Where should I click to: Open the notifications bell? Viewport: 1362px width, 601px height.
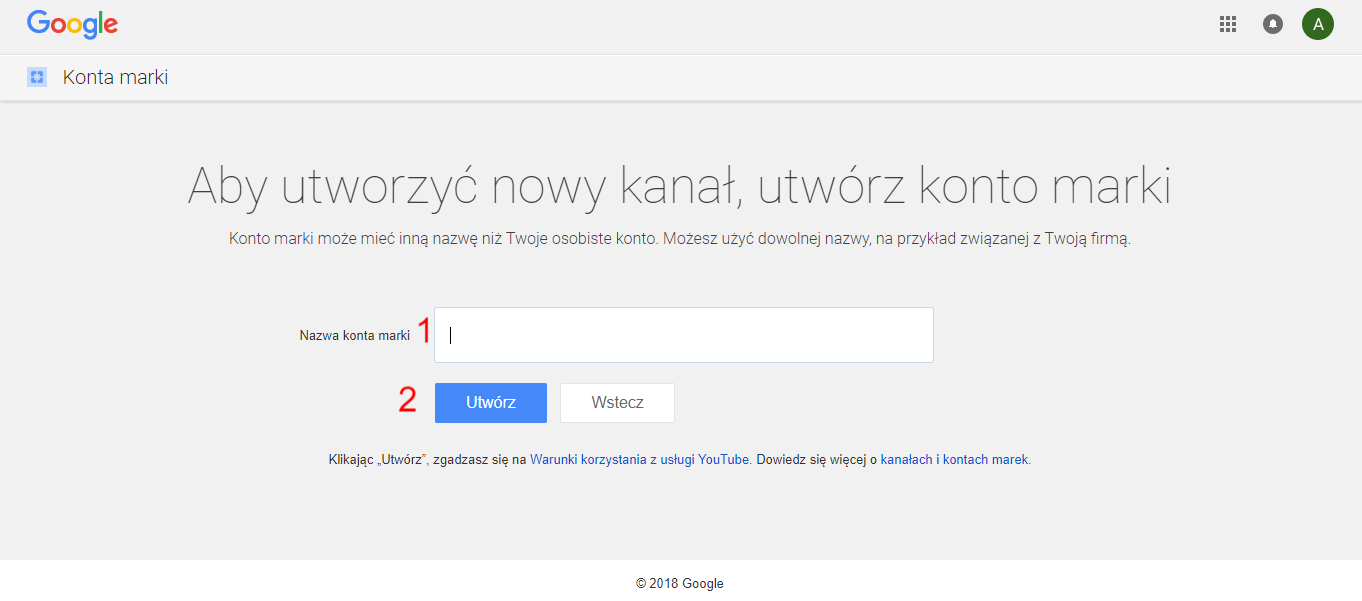click(x=1273, y=24)
